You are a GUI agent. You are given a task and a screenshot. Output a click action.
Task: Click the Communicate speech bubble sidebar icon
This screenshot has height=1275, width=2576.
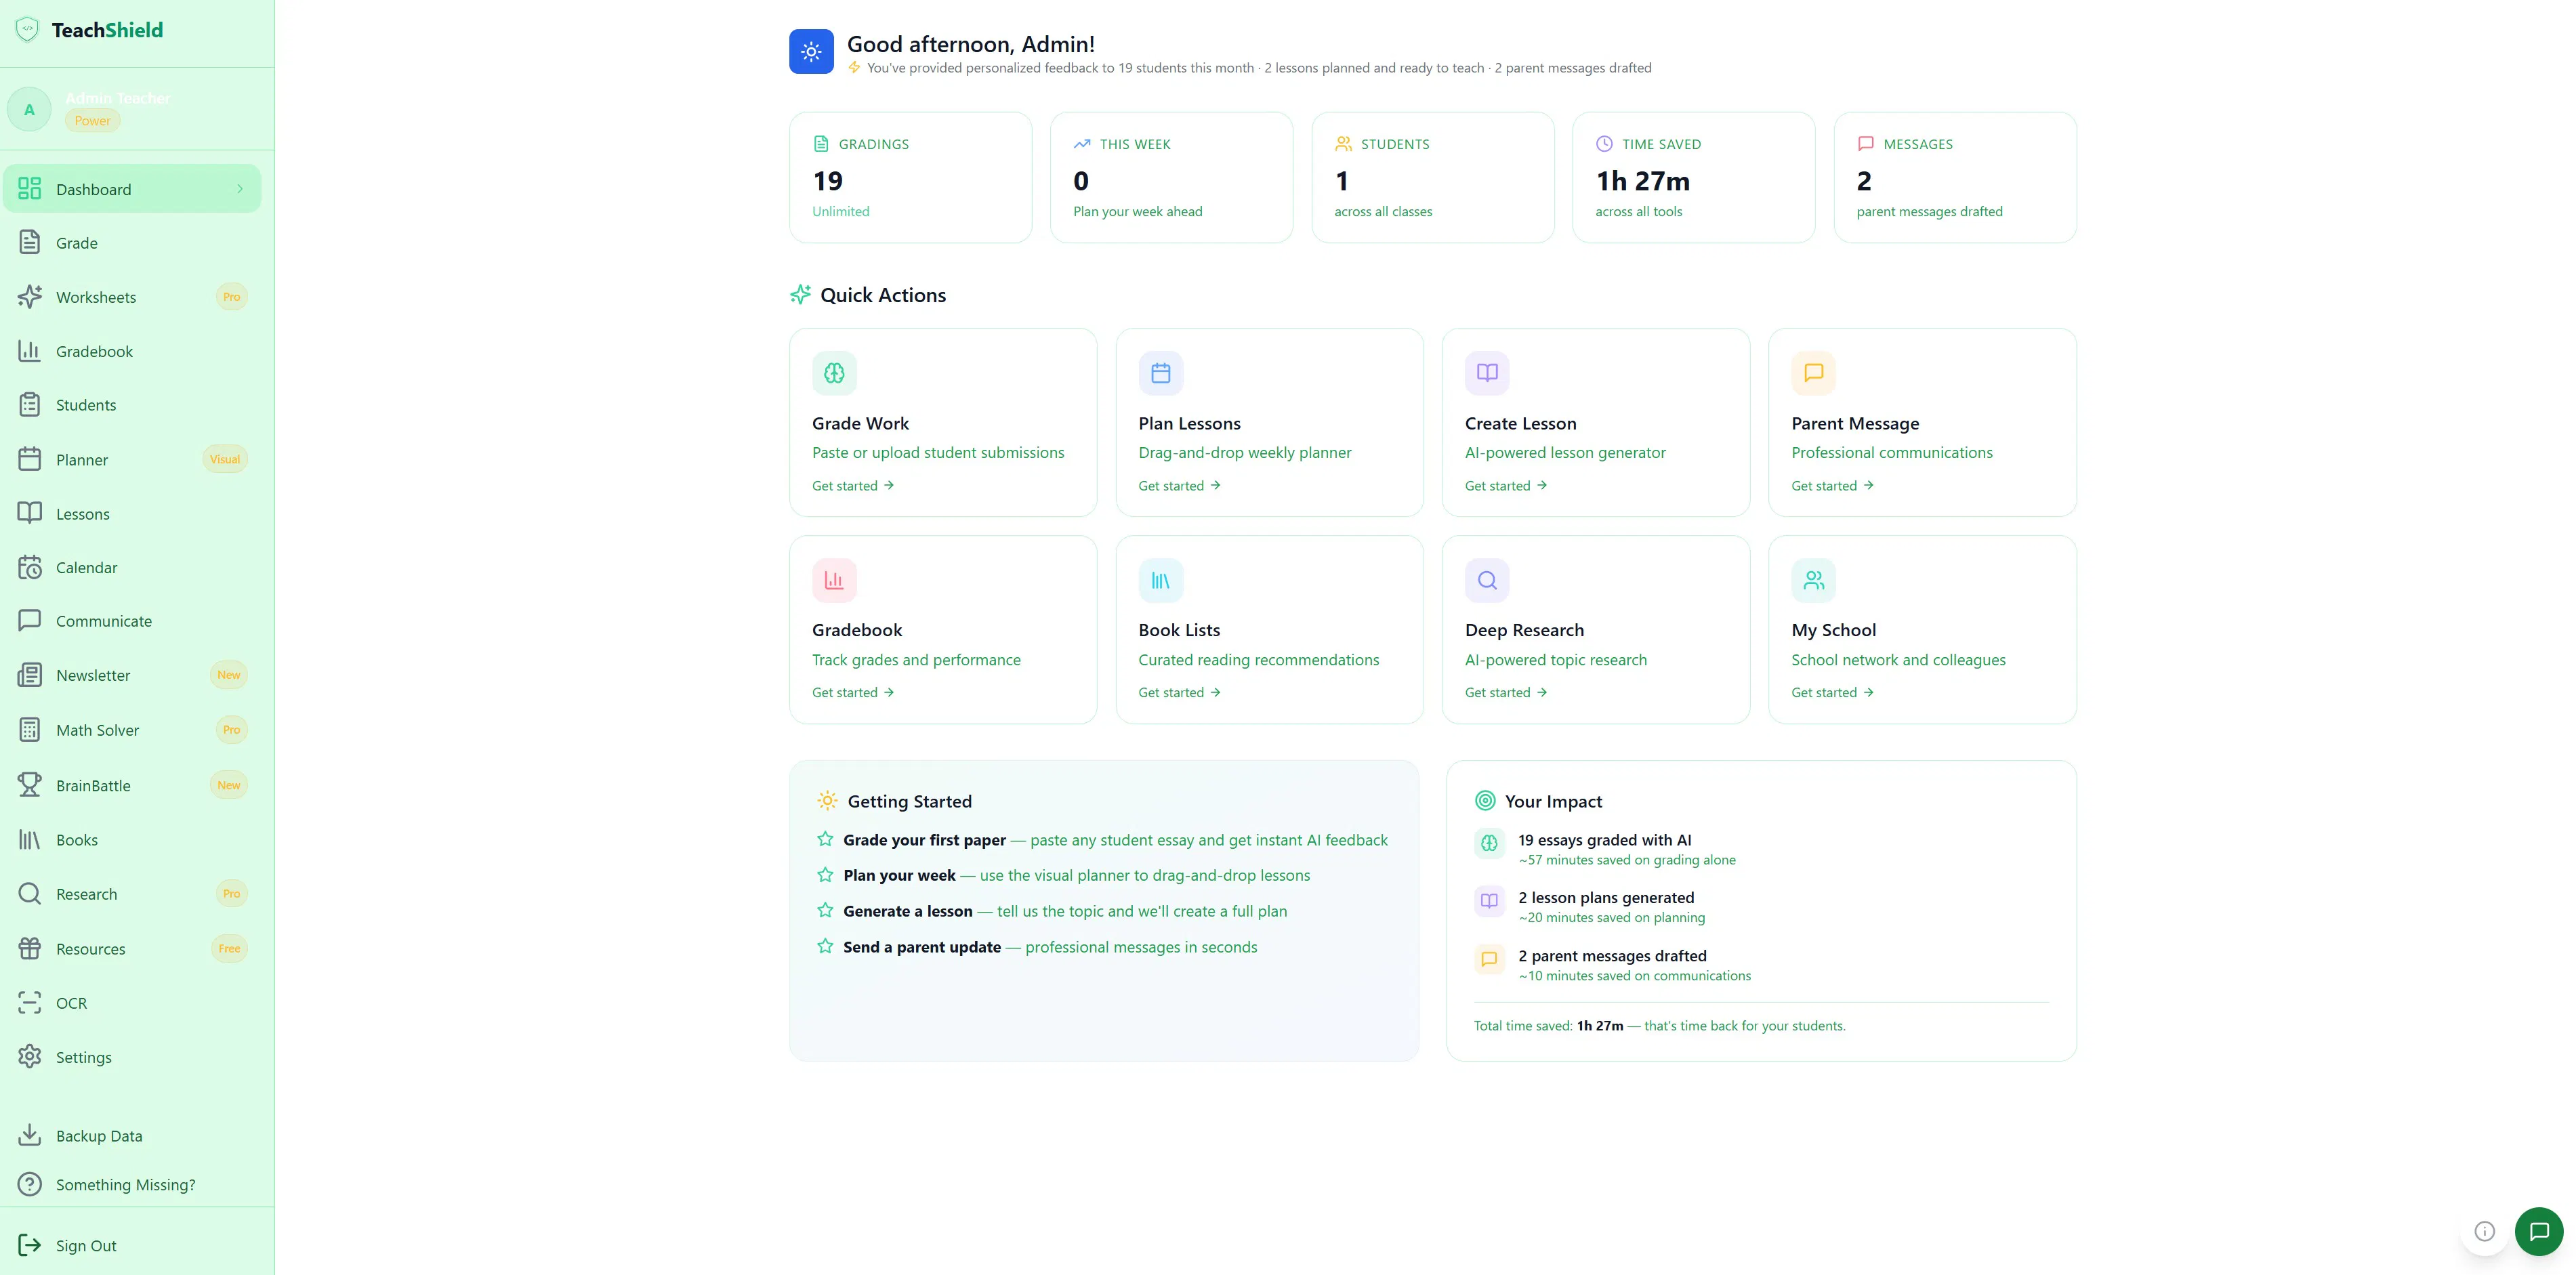30,621
